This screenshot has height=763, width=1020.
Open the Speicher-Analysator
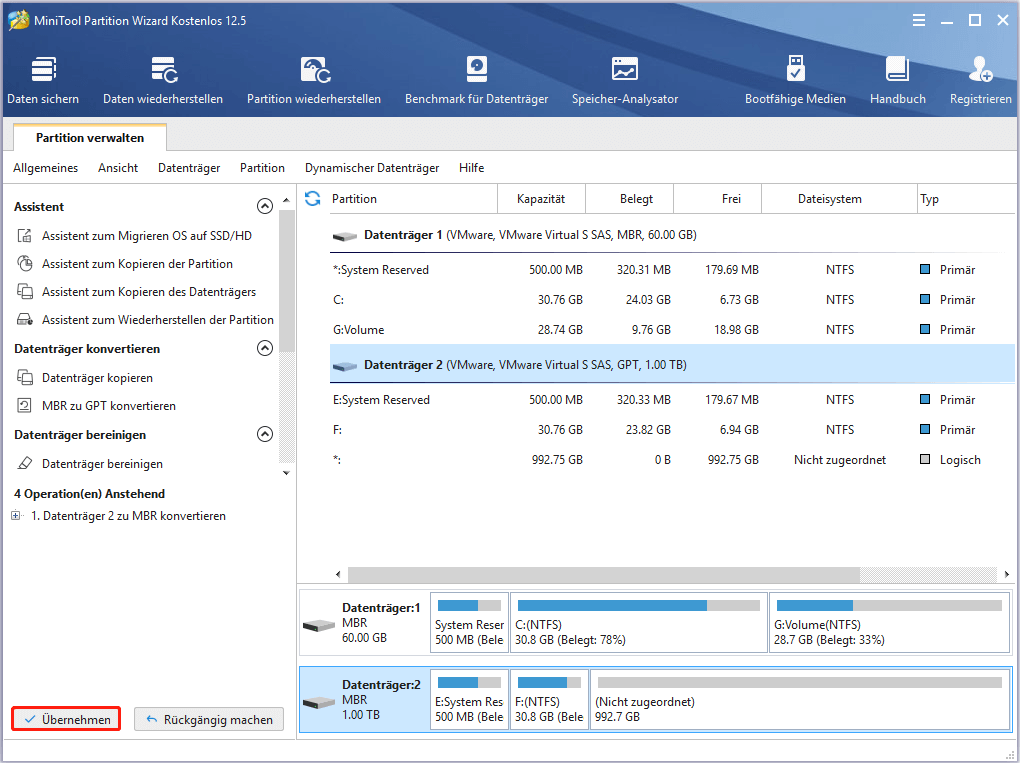tap(624, 81)
